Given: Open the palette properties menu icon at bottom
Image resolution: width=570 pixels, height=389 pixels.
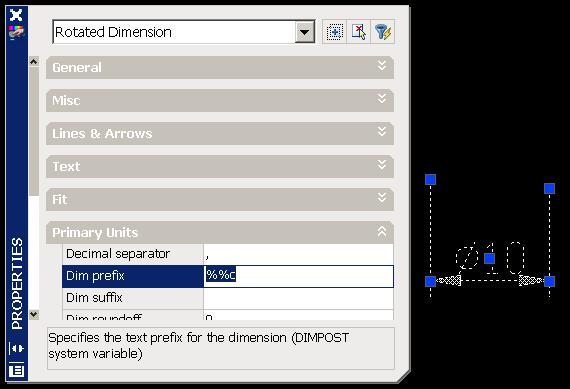Looking at the screenshot, I should 16,370.
